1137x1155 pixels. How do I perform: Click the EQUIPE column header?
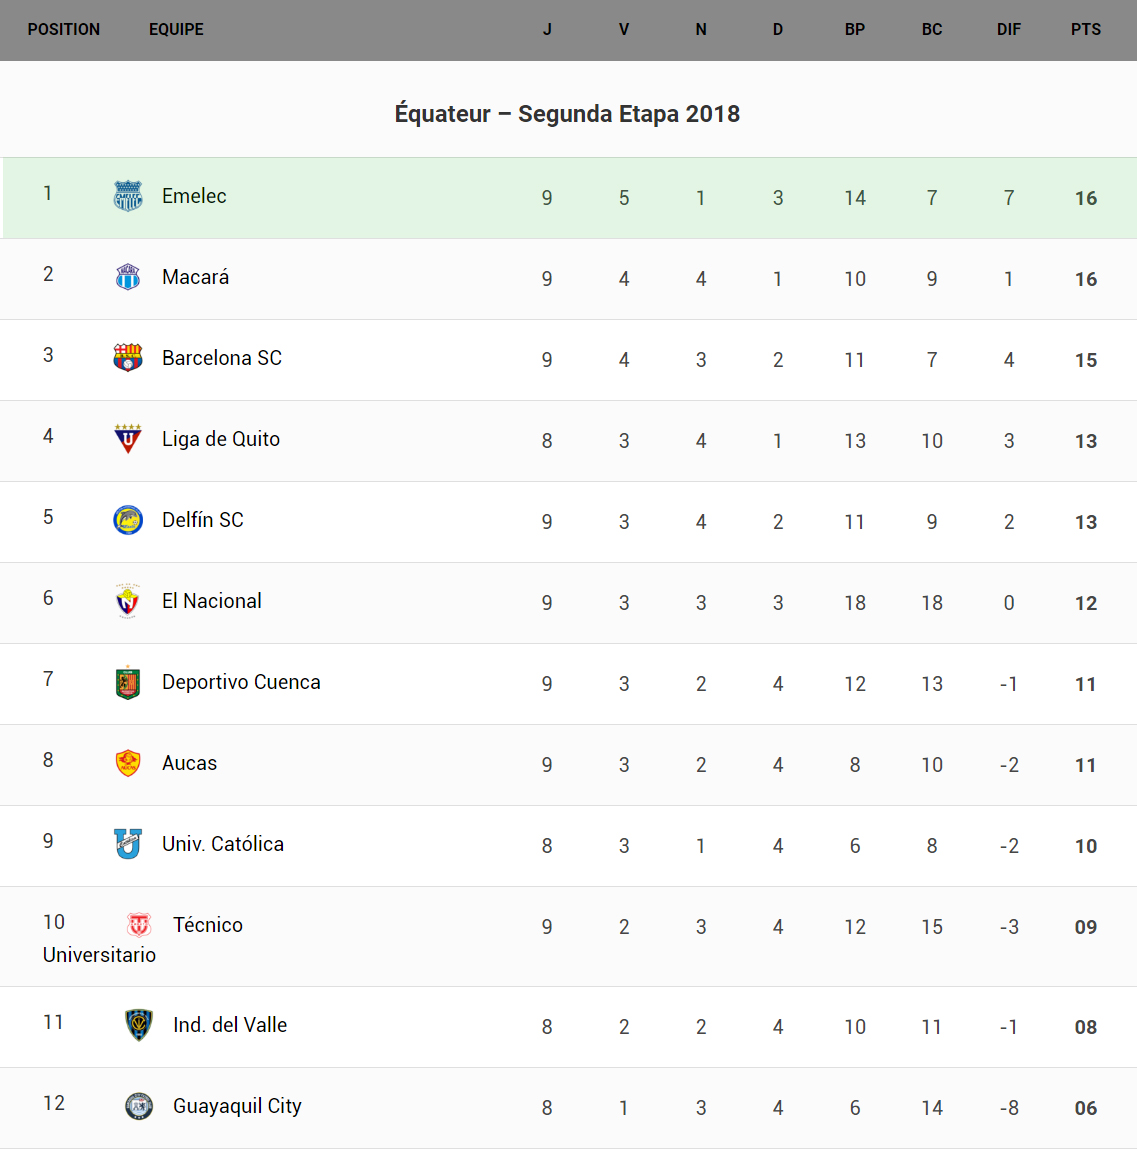(176, 30)
